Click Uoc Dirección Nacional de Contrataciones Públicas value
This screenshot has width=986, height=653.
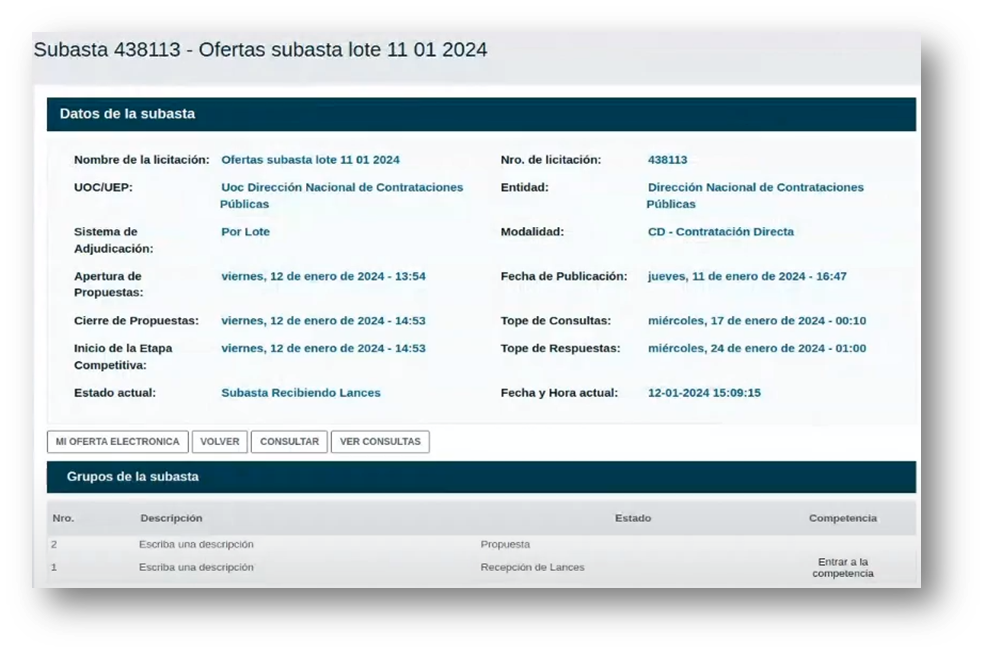pos(341,196)
